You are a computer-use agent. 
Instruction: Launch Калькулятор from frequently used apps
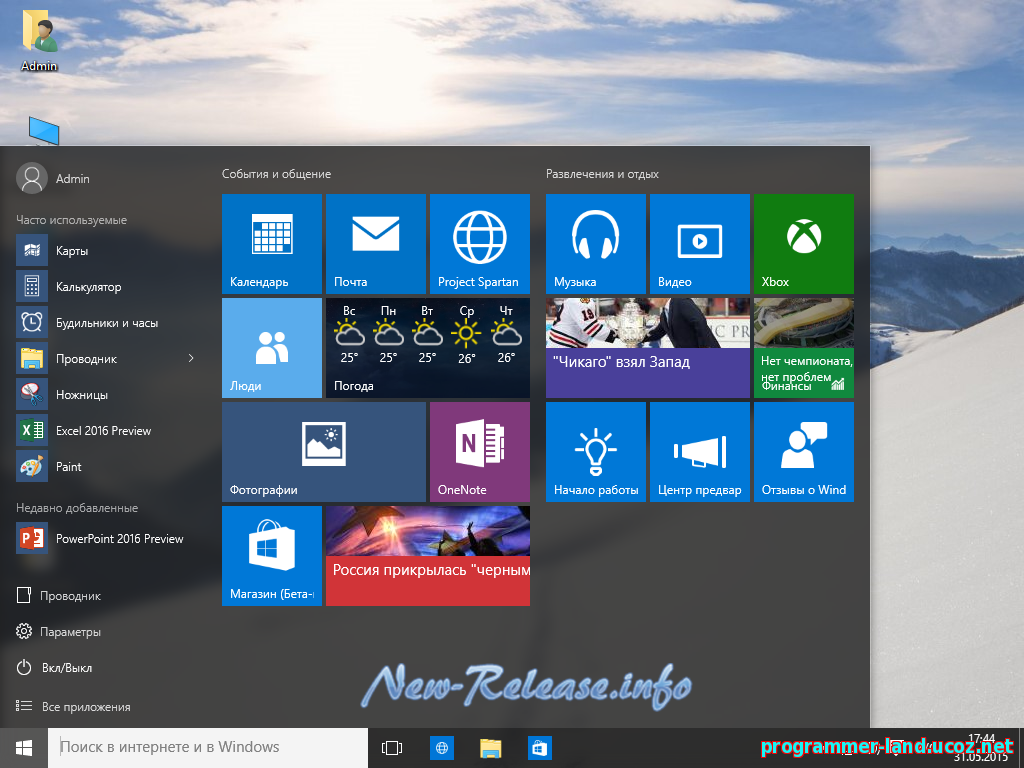click(x=106, y=287)
